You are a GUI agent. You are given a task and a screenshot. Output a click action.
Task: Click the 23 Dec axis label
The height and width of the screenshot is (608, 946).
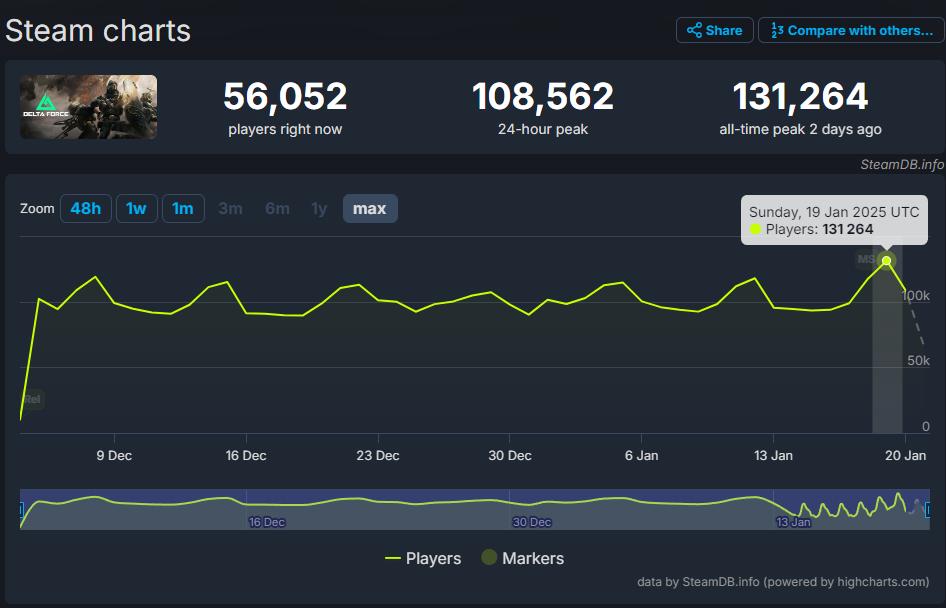378,456
